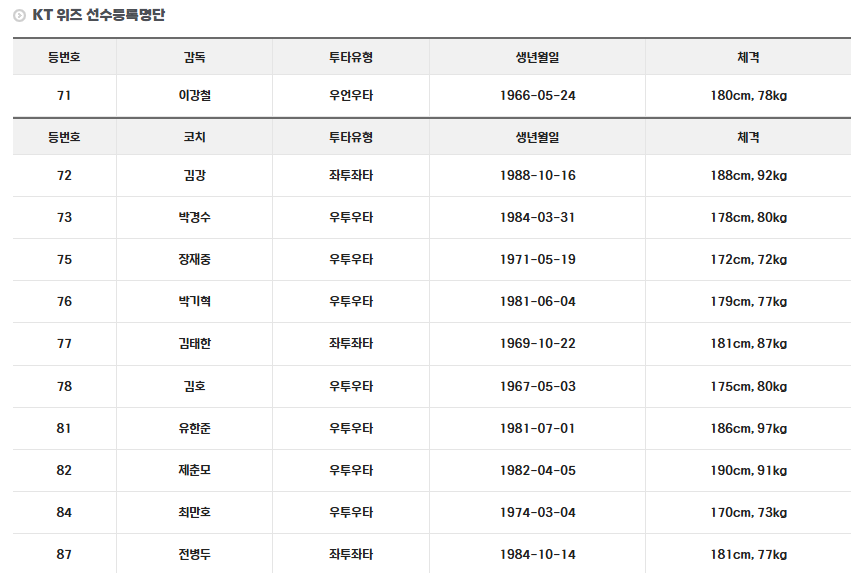The width and height of the screenshot is (861, 573).
Task: Click the 감독 column header
Action: [x=194, y=57]
